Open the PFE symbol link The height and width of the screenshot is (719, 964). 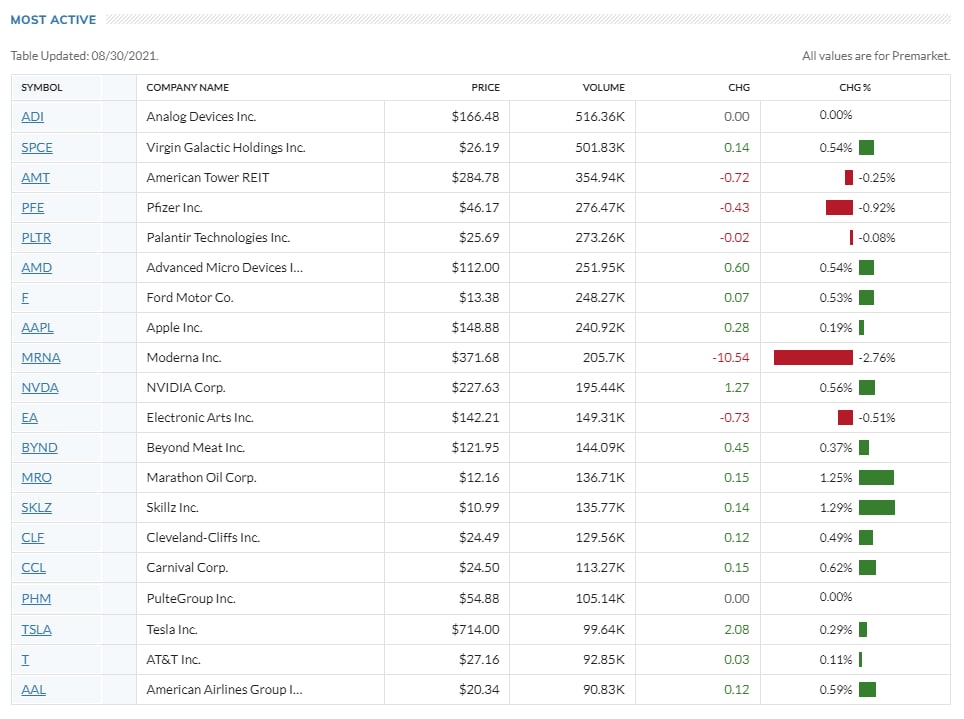(x=33, y=208)
